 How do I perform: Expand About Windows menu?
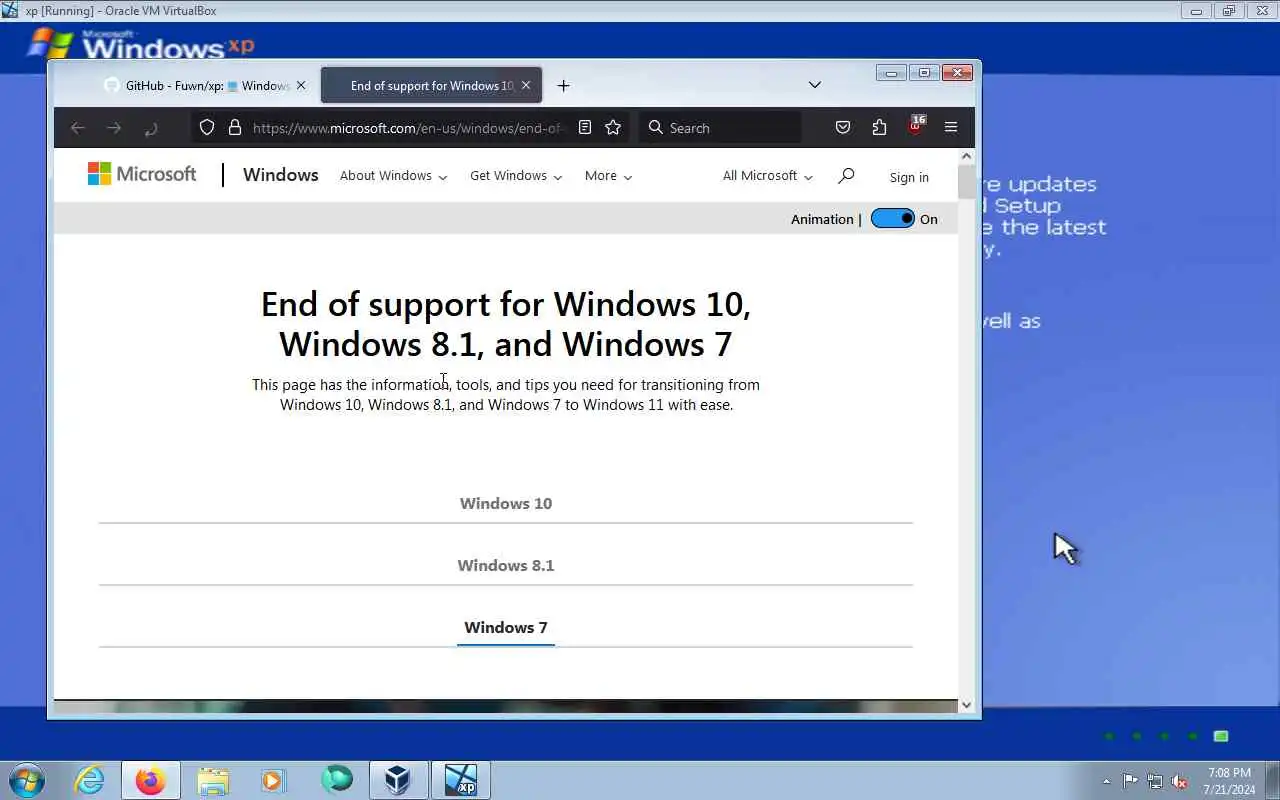(393, 175)
